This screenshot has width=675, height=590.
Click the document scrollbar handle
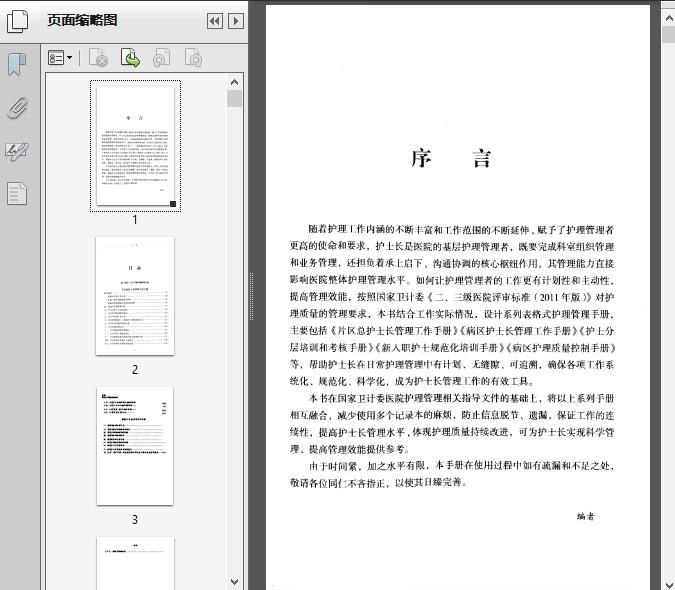(669, 34)
